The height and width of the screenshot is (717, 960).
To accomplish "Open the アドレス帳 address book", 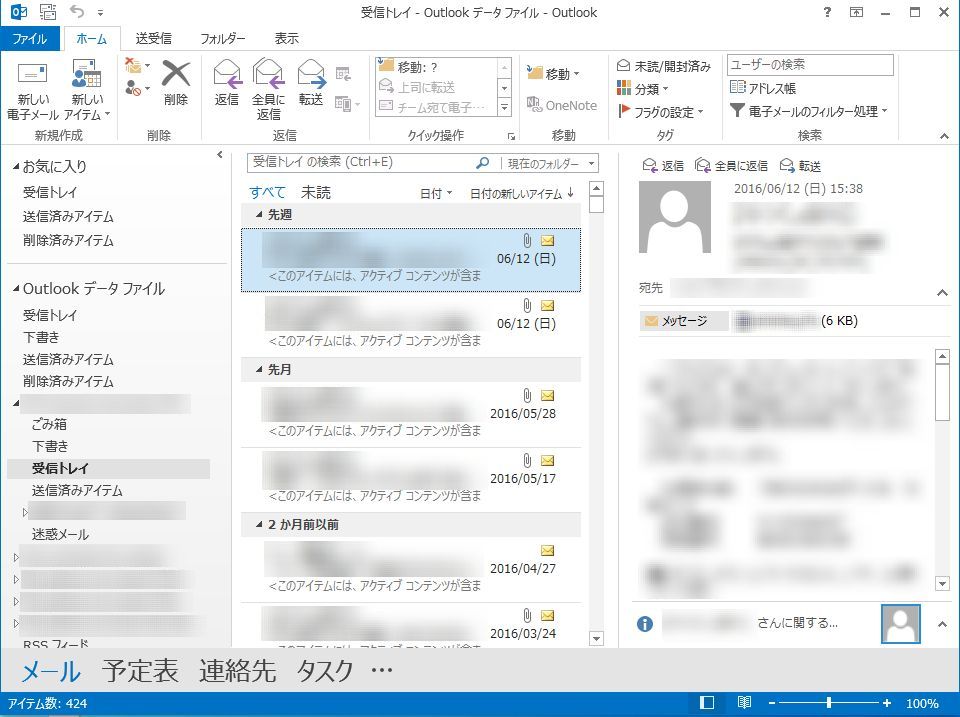I will [x=763, y=88].
